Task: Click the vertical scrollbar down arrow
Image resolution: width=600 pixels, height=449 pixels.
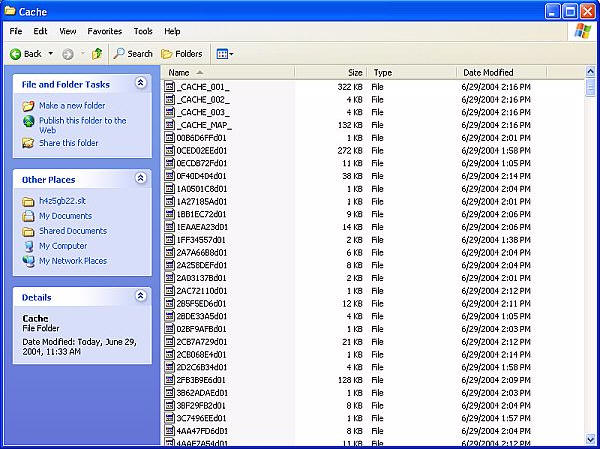Action: pos(591,439)
